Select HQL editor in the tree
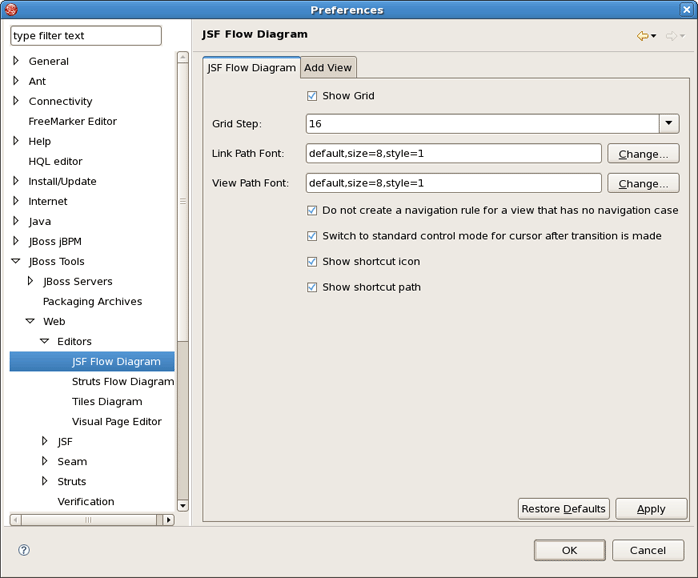This screenshot has width=698, height=578. coord(55,161)
